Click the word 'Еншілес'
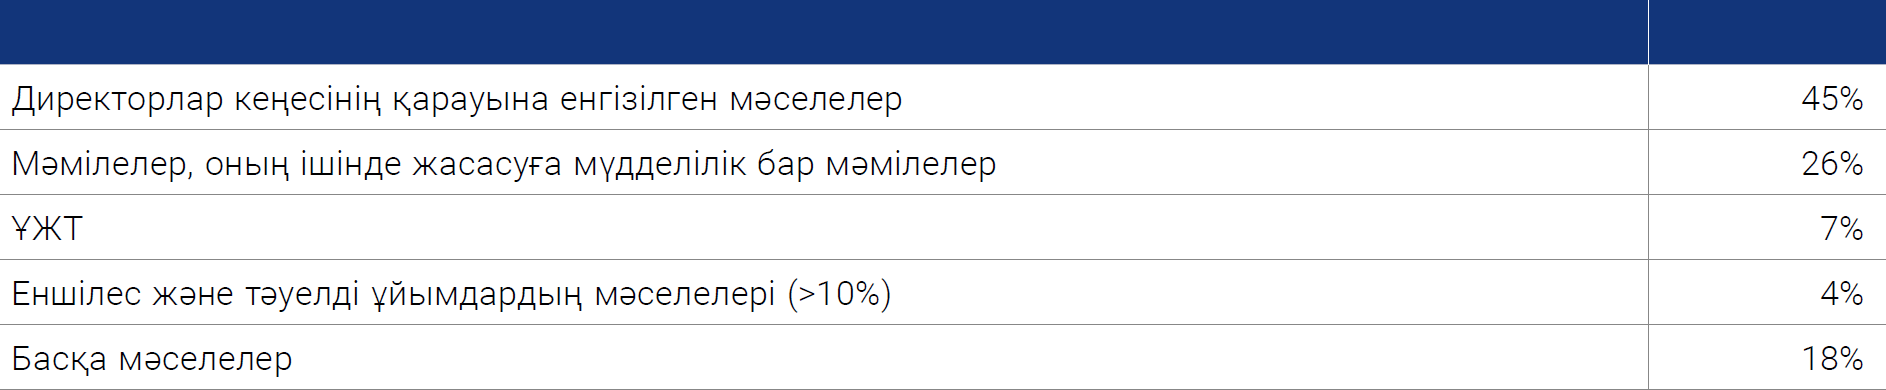Screen dimensions: 1886x390 point(76,293)
